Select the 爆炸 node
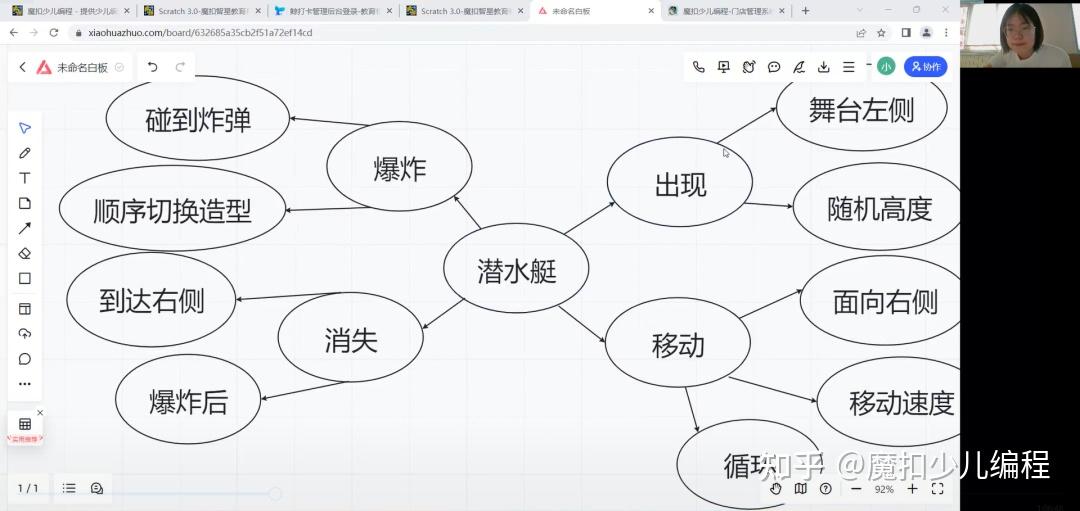 399,167
